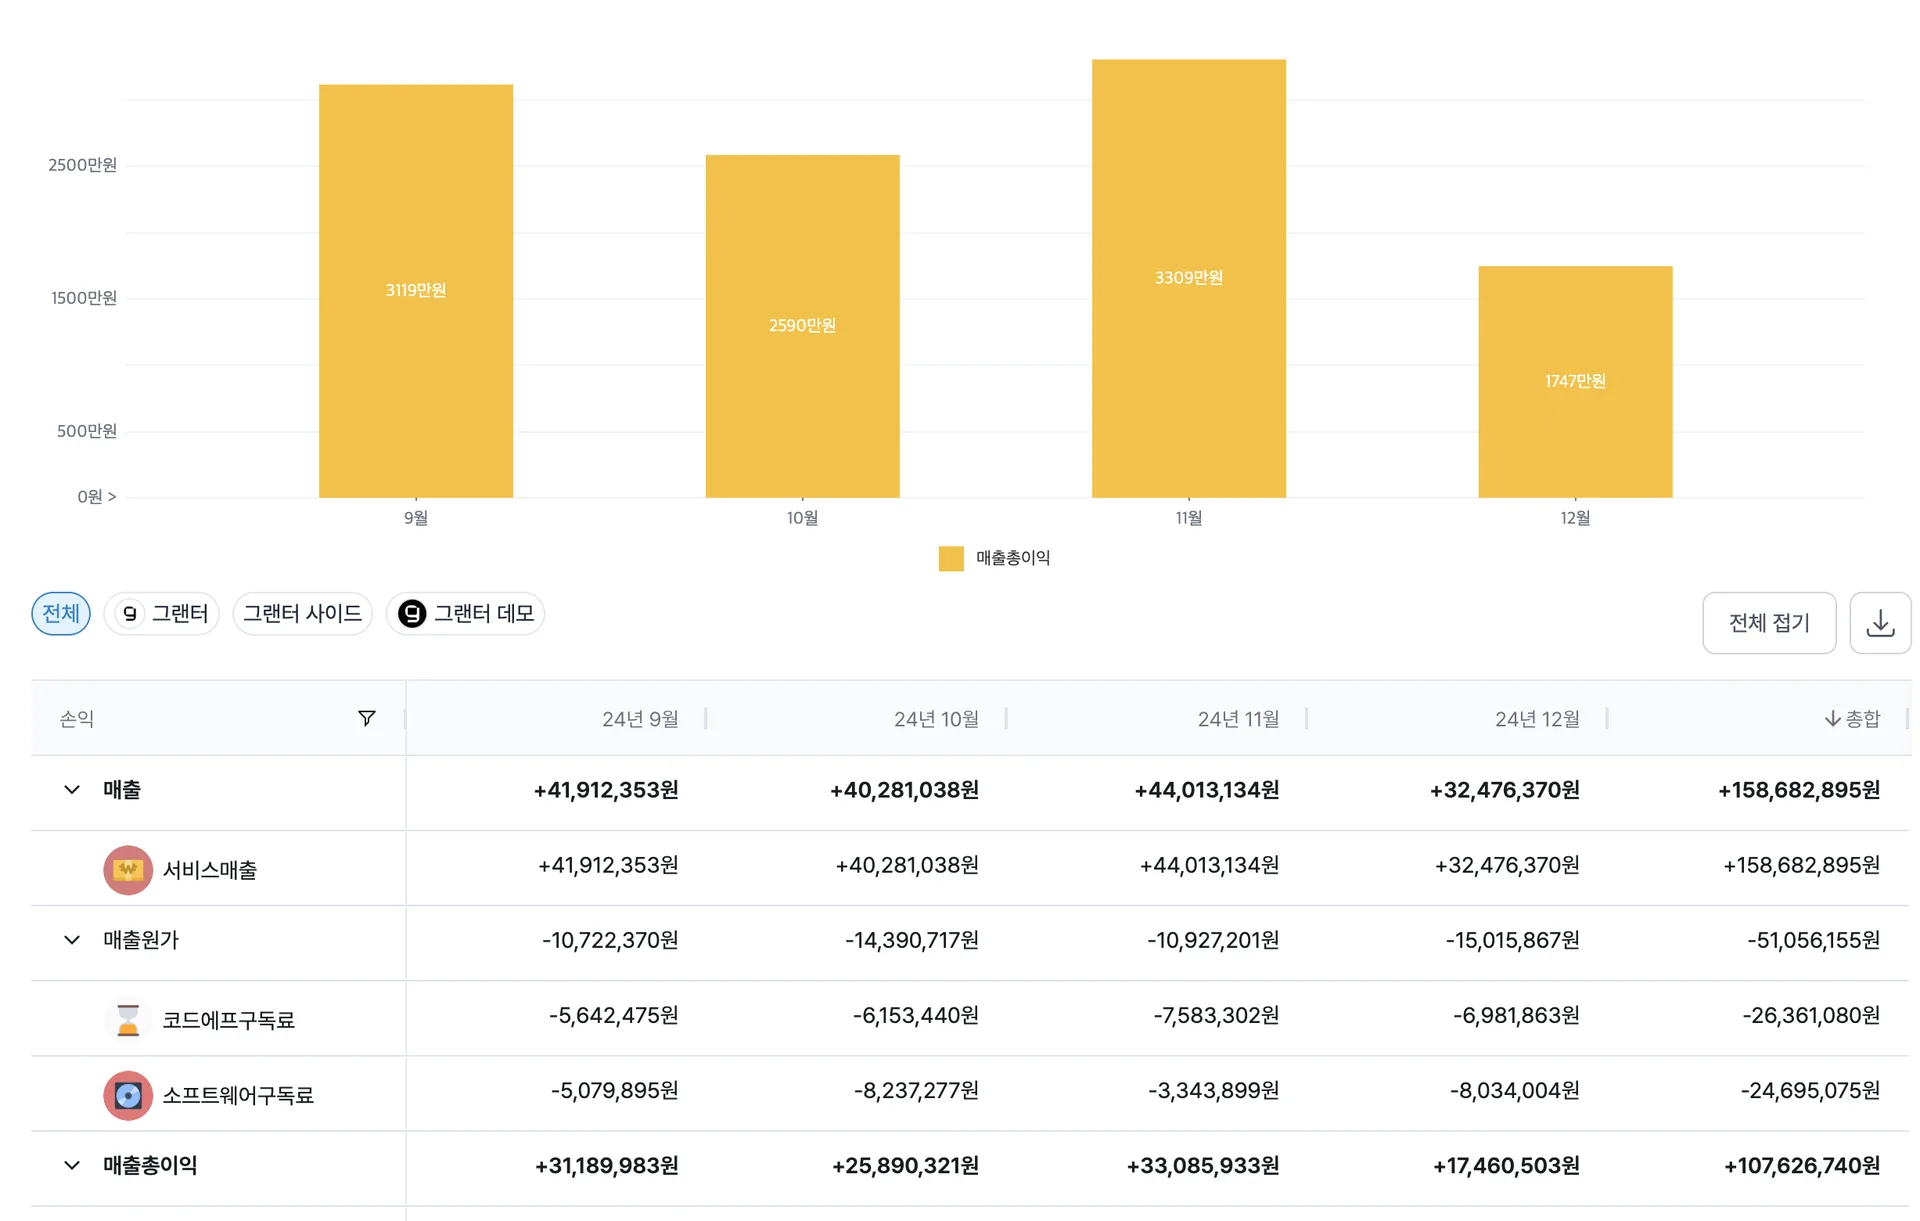Toggle the 매출총이익 legend swatch
This screenshot has height=1221, width=1920.
951,558
